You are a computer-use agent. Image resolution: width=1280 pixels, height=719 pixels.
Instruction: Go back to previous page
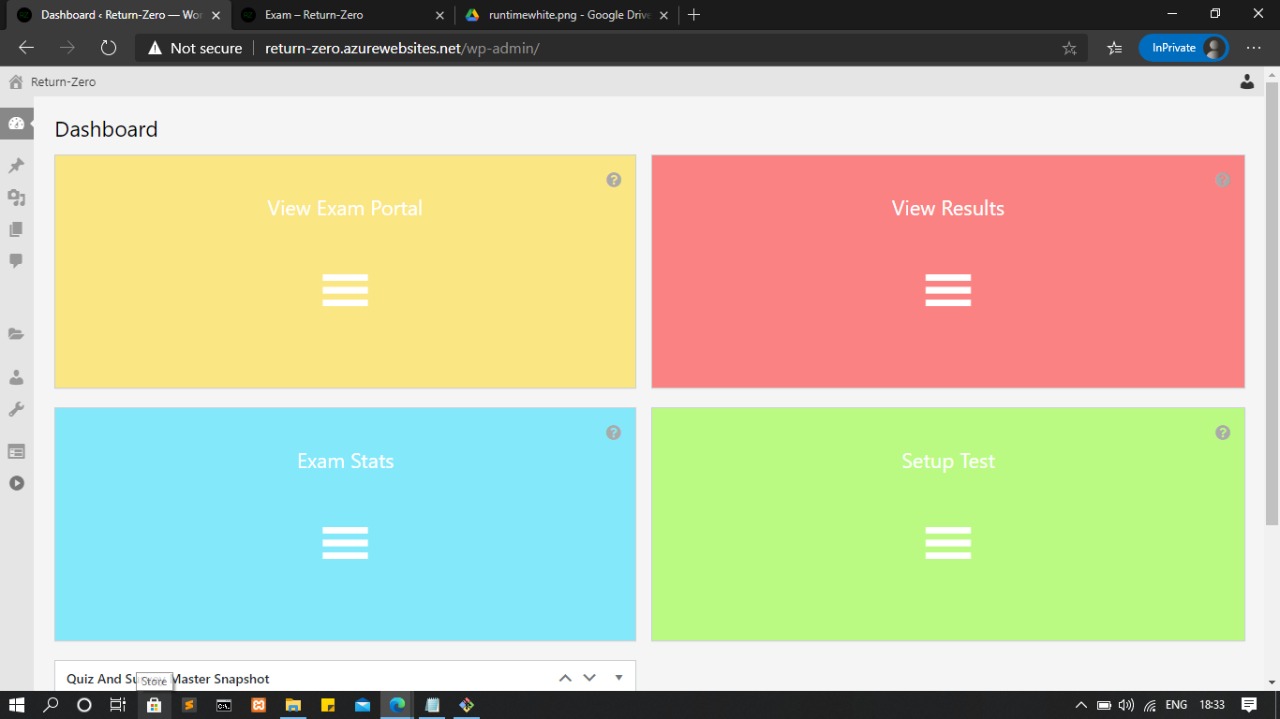26,48
